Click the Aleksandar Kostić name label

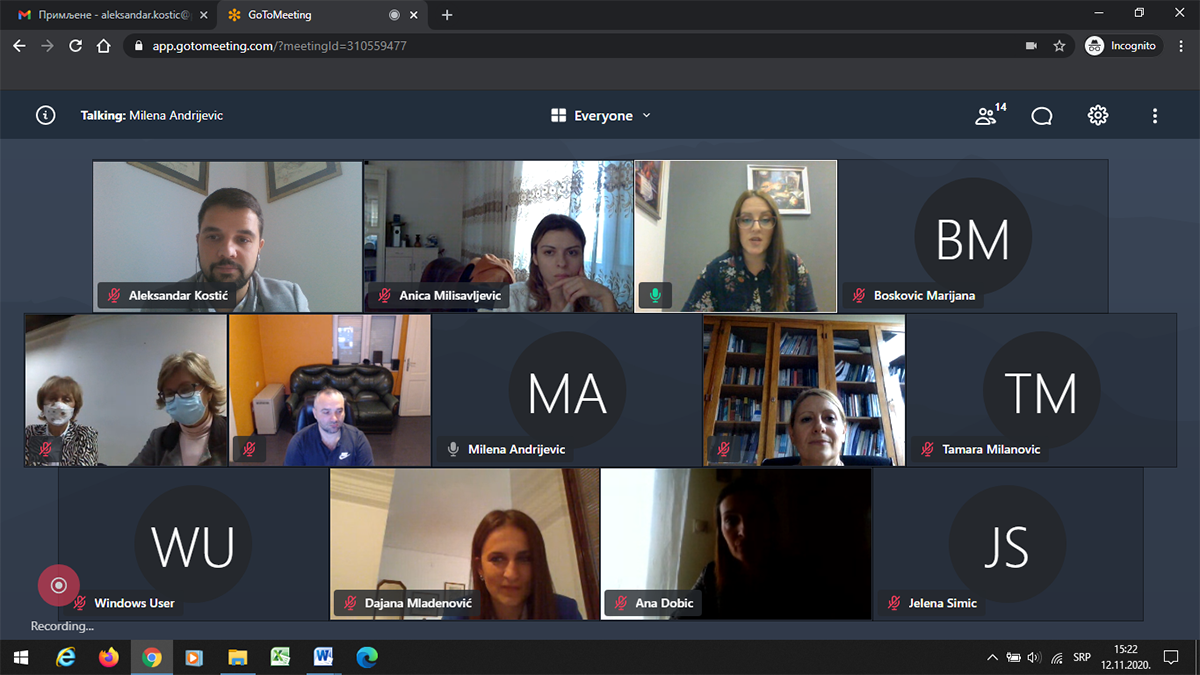pyautogui.click(x=177, y=296)
